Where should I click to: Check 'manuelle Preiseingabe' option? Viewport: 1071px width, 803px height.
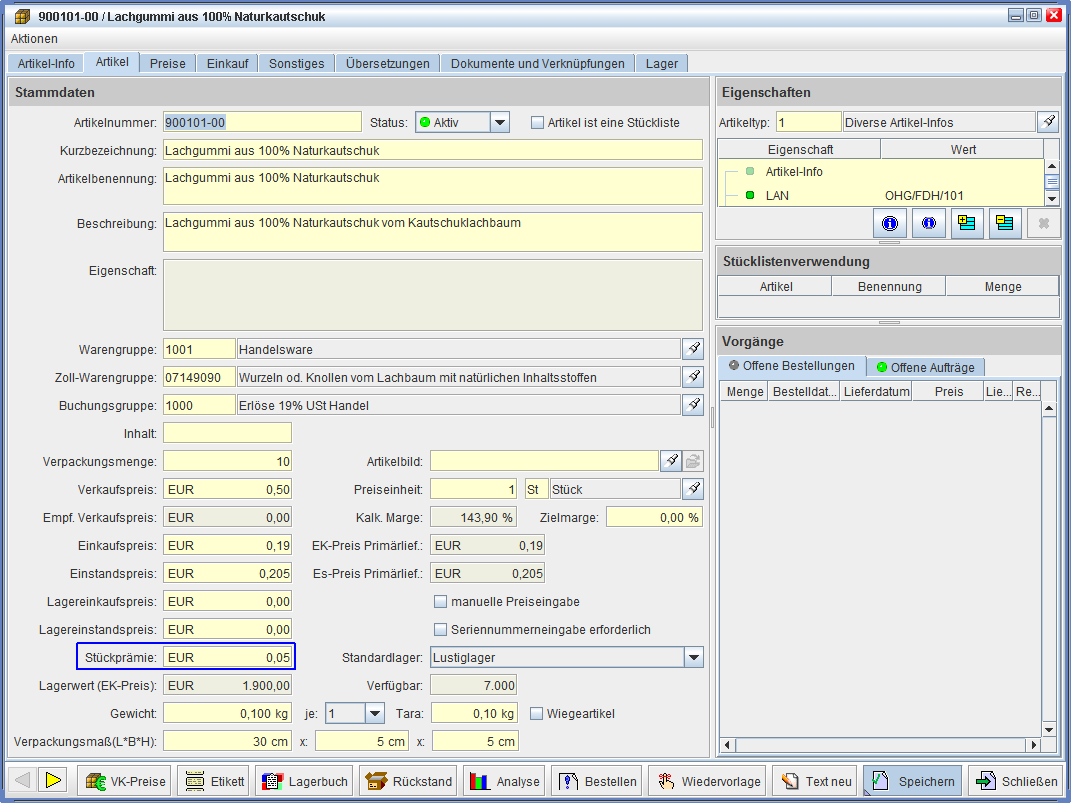(x=440, y=602)
